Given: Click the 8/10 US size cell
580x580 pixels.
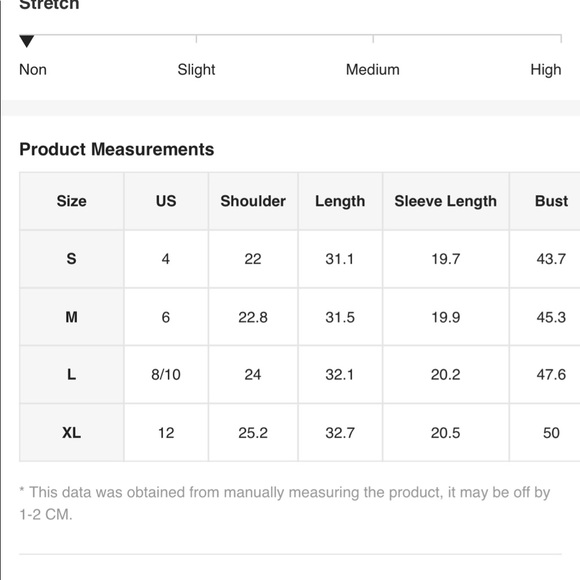Looking at the screenshot, I should (166, 374).
